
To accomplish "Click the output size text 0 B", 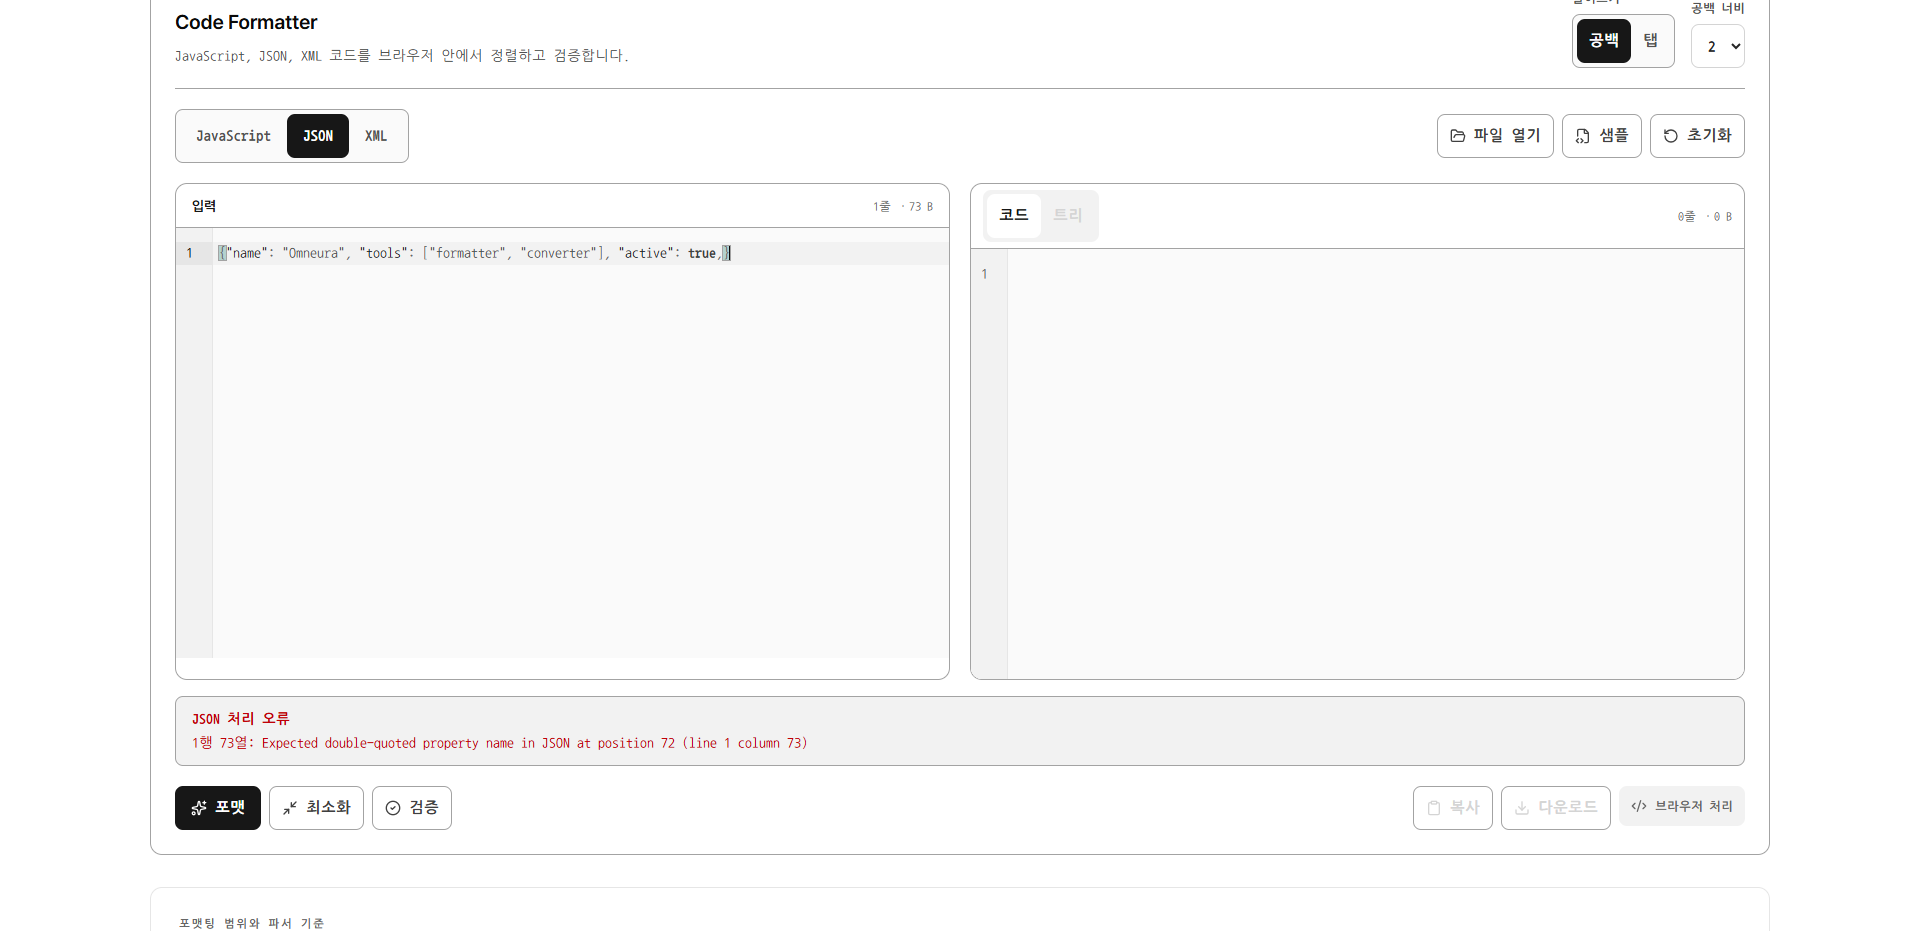I will tap(1723, 217).
